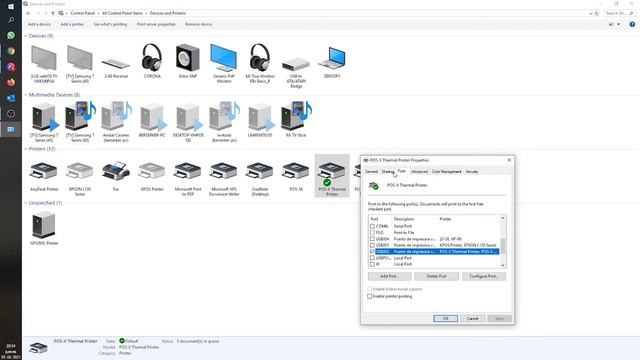The height and width of the screenshot is (360, 640).
Task: Select the BERSERKER-PC multimedia device
Action: point(152,120)
